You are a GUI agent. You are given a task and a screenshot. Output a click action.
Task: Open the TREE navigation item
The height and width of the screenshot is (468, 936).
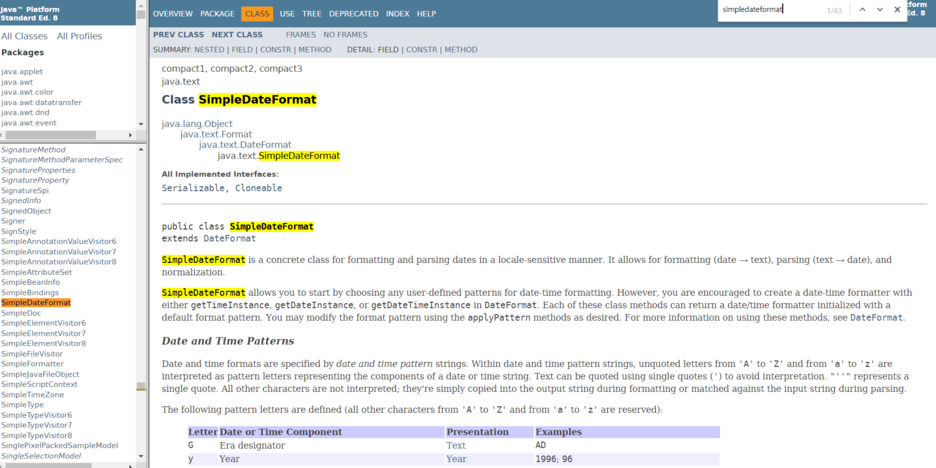(x=312, y=14)
